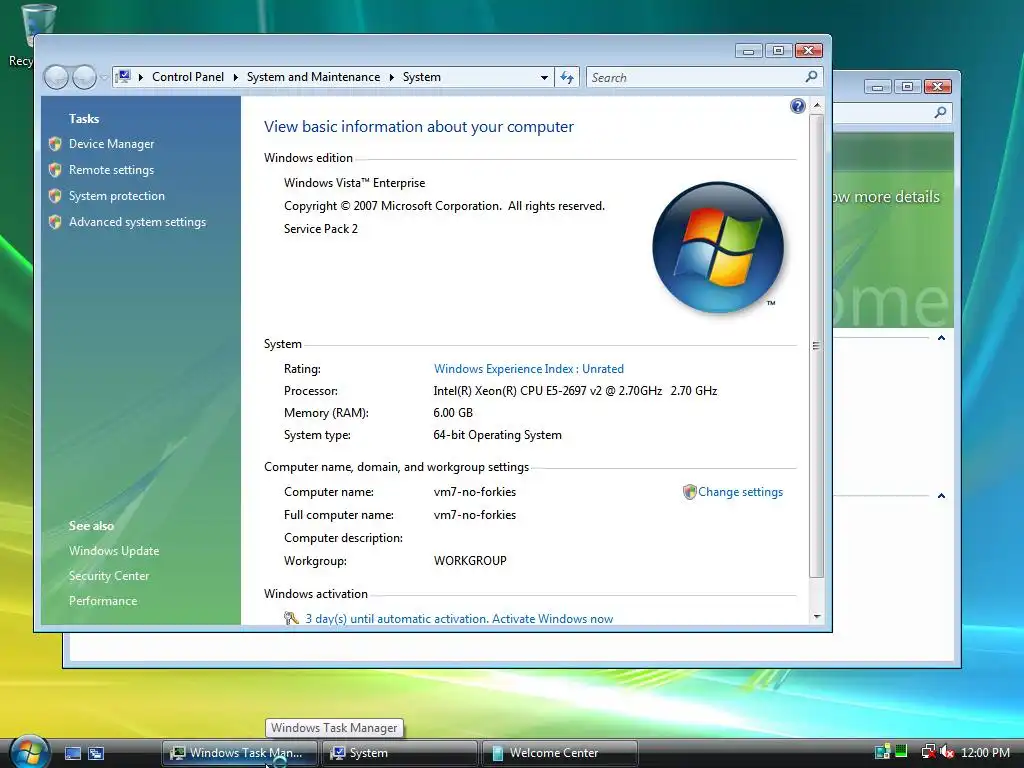
Task: Click the Back navigation button
Action: (x=56, y=78)
